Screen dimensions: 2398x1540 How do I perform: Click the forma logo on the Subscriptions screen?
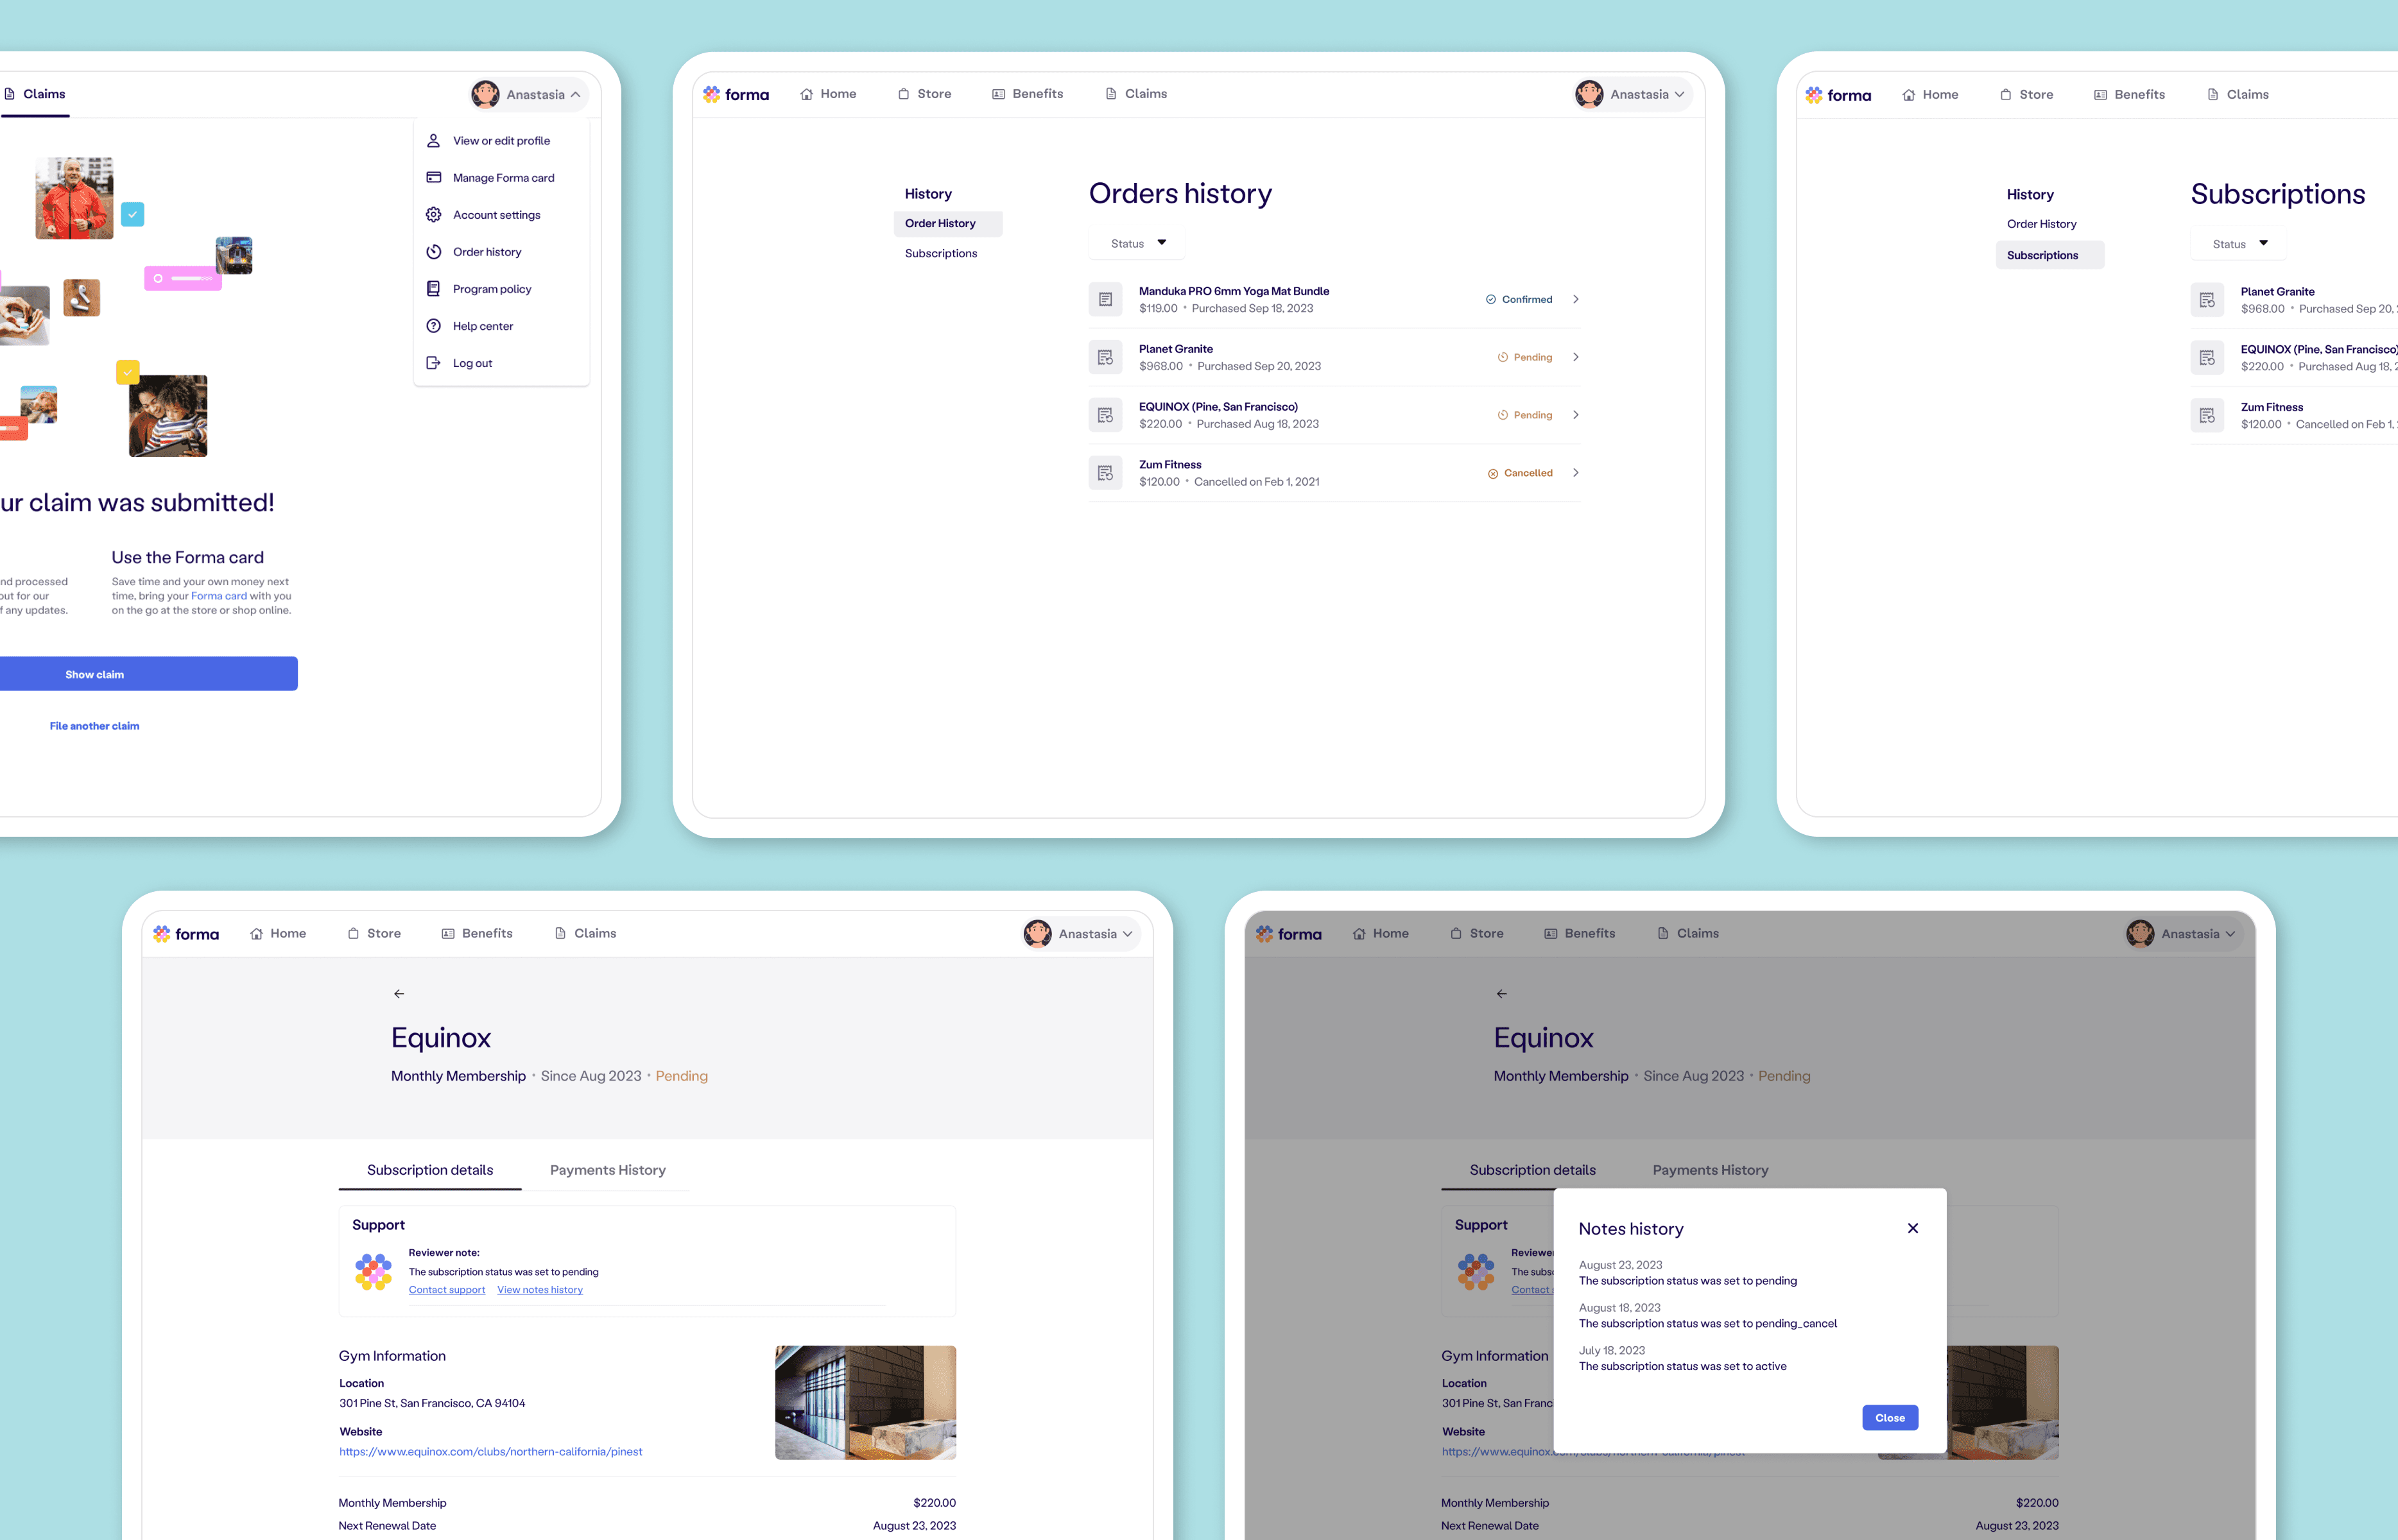click(x=1838, y=95)
